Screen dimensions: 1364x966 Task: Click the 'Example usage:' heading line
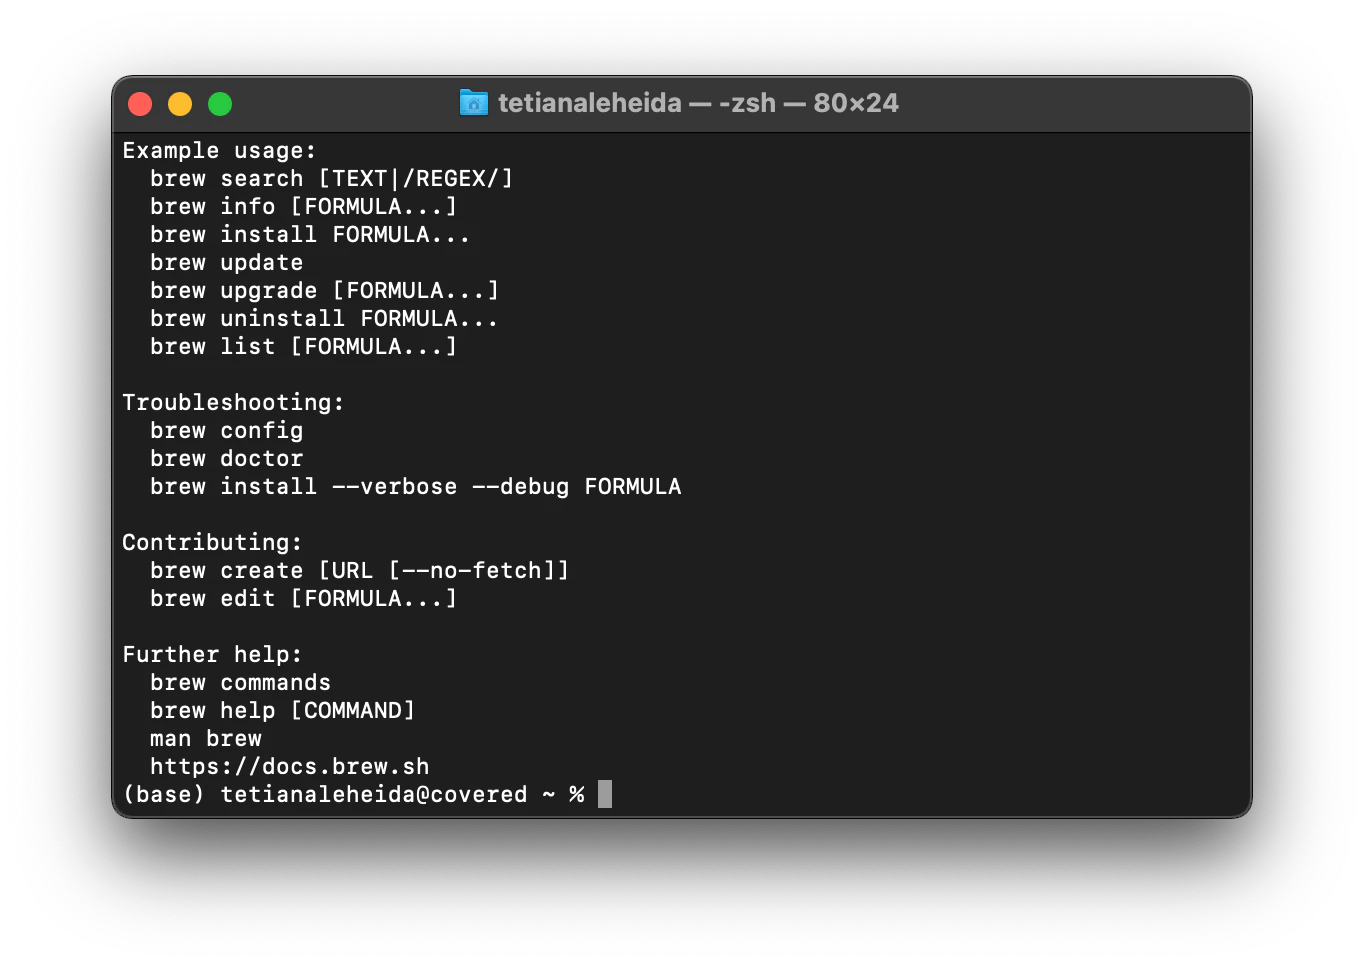pos(219,151)
